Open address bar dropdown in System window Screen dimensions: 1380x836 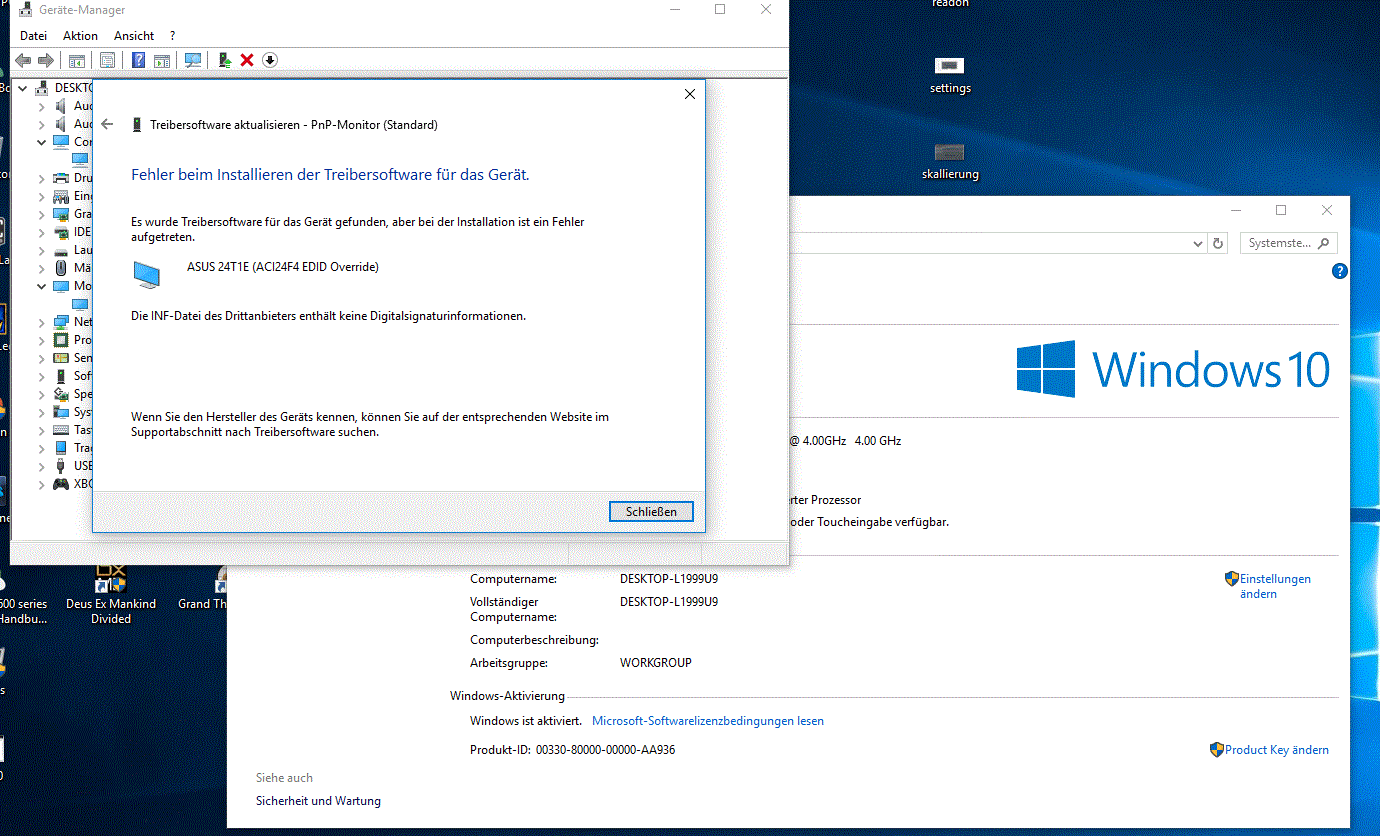point(1198,244)
